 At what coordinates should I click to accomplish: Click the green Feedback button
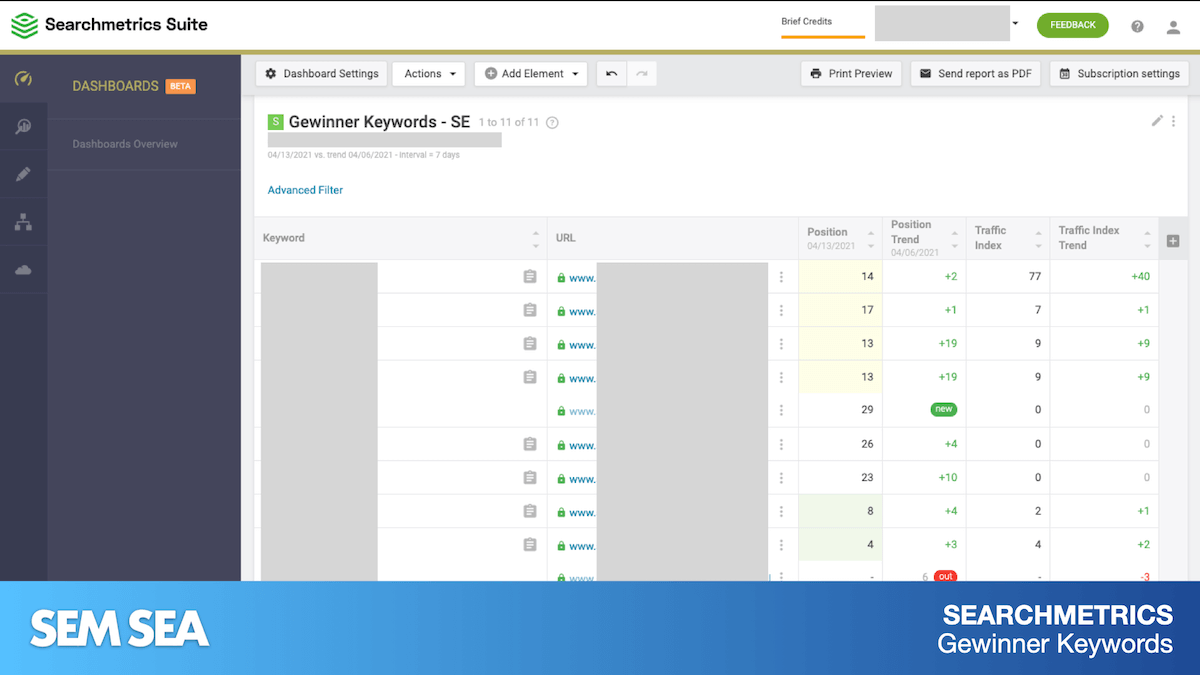[x=1072, y=25]
